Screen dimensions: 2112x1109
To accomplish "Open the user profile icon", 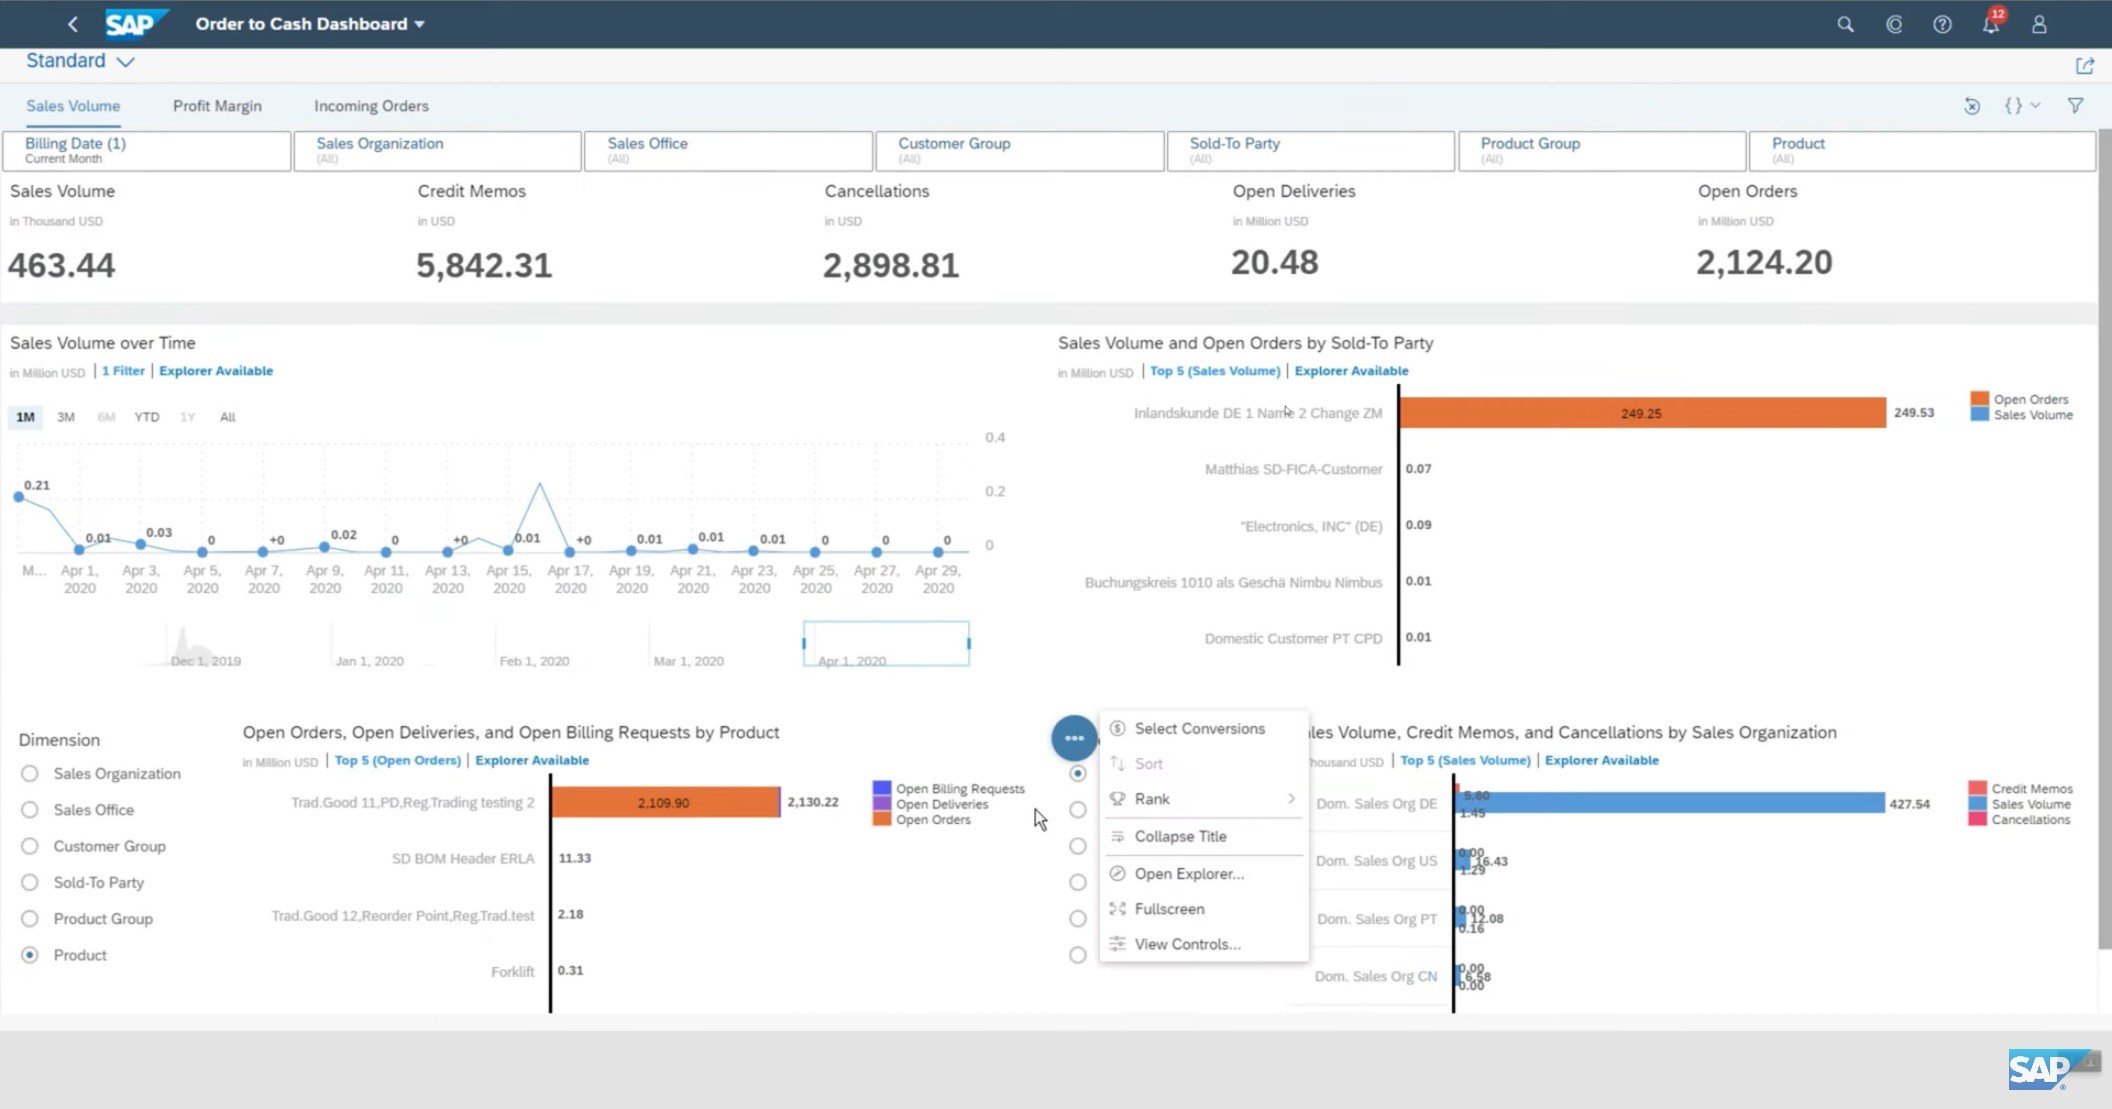I will pos(2039,24).
